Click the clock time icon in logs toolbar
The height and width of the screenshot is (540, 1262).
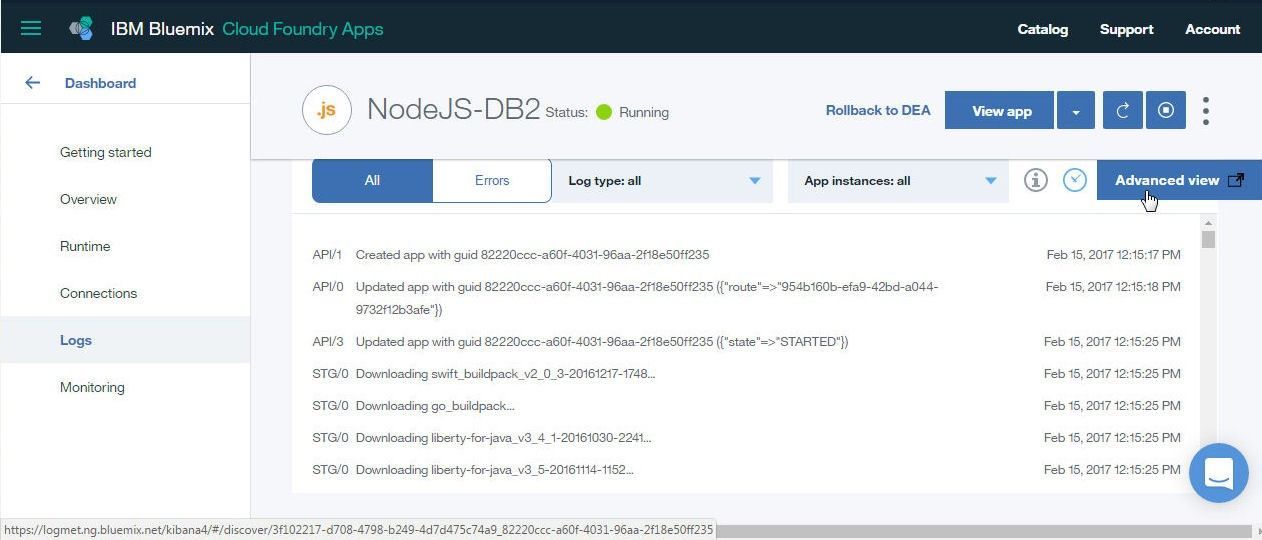click(1075, 180)
